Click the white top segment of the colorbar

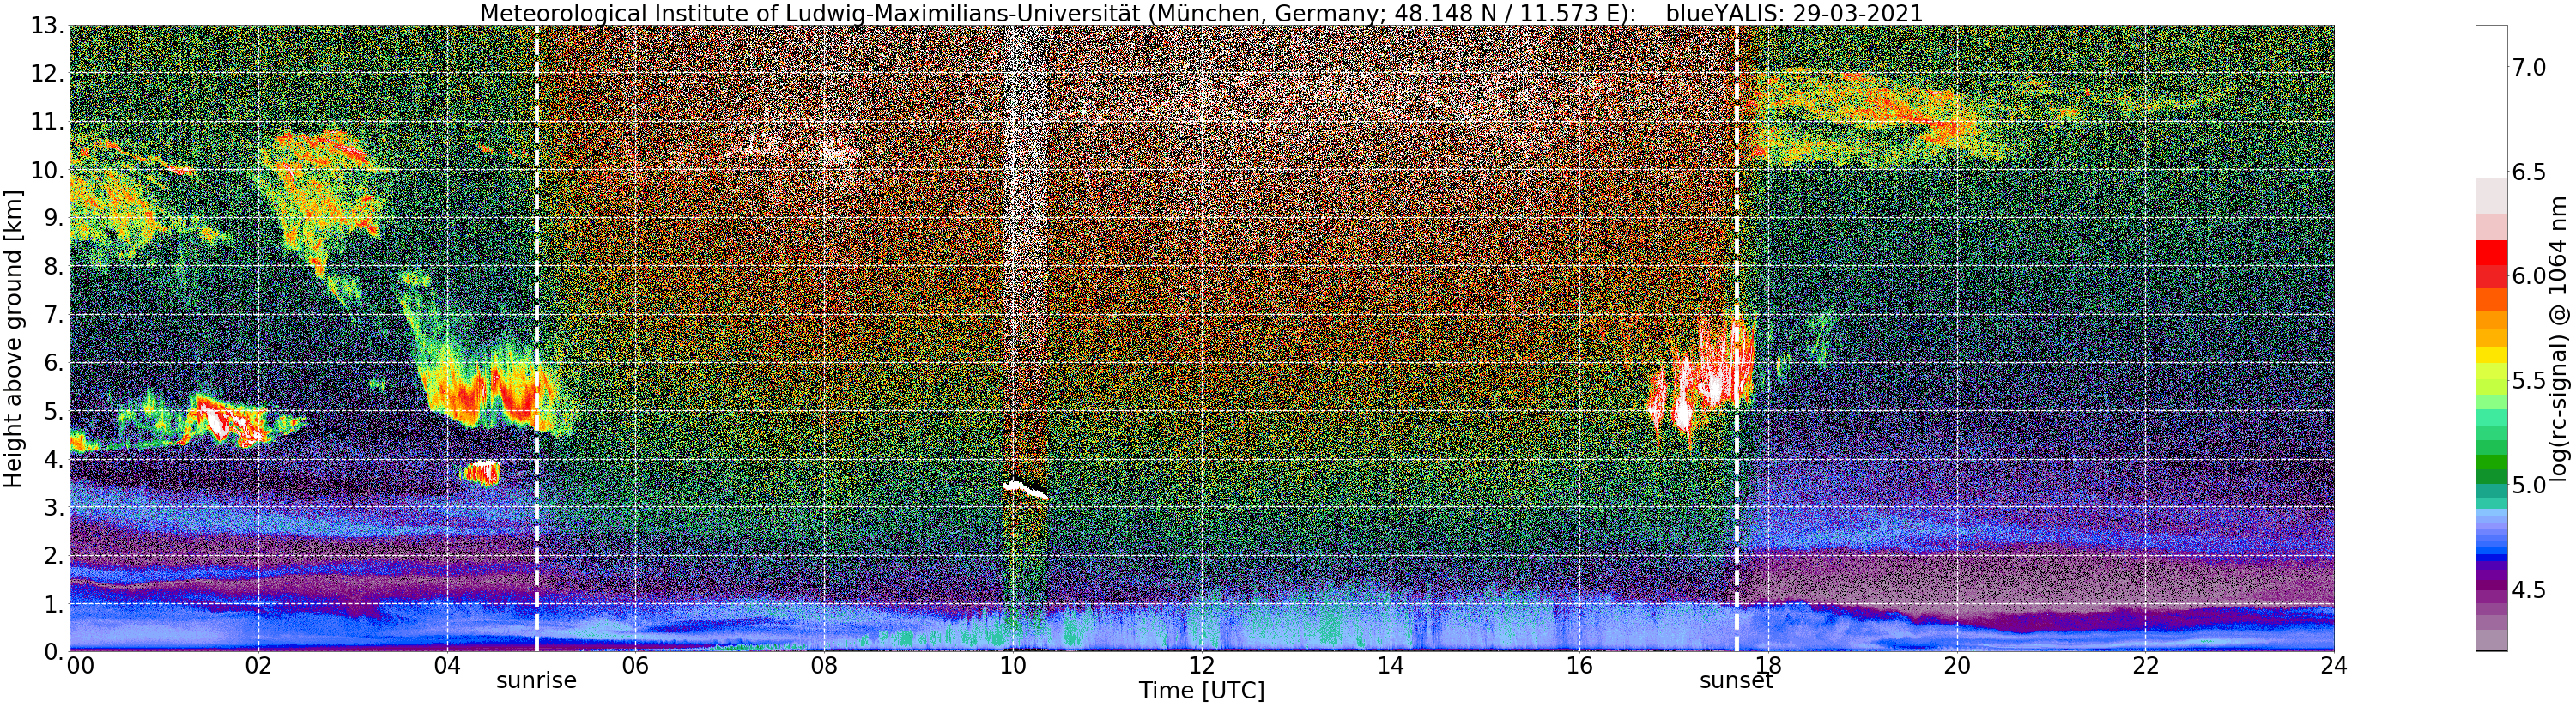point(2491,102)
